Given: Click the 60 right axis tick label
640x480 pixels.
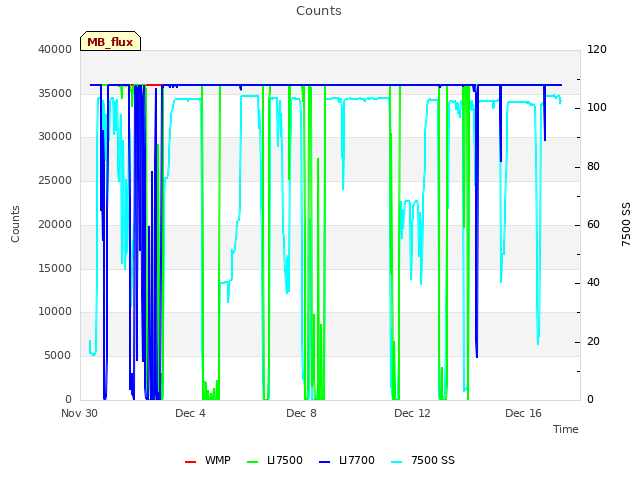Looking at the screenshot, I should 593,224.
